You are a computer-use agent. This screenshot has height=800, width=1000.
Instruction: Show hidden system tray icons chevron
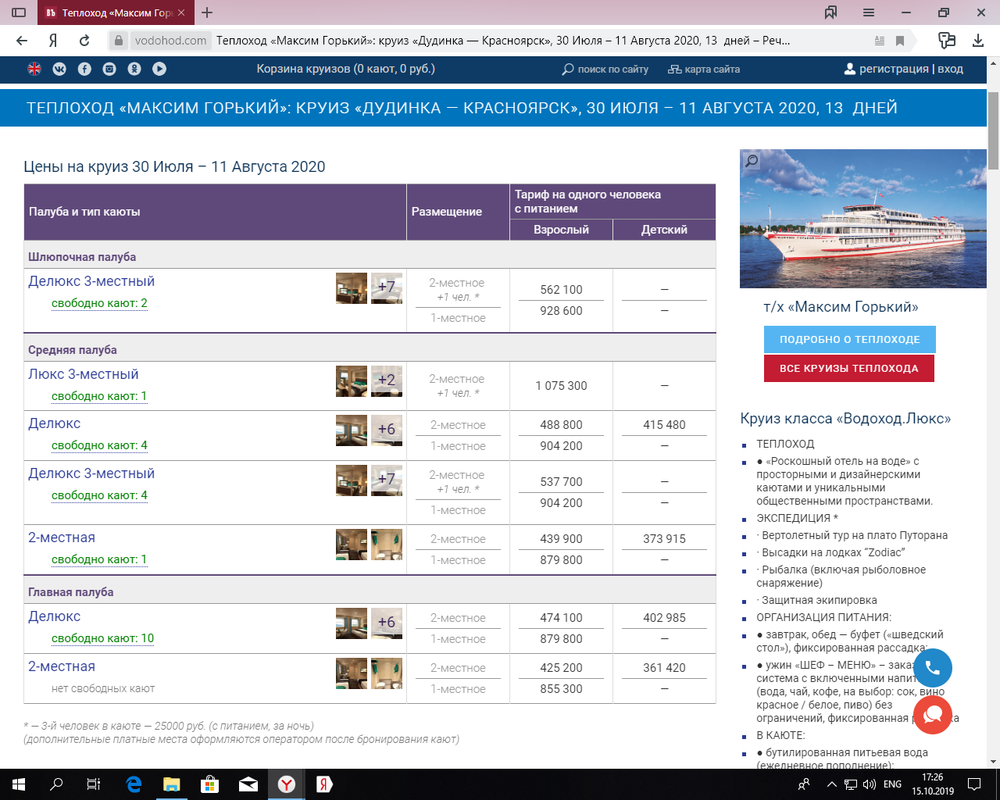(831, 784)
